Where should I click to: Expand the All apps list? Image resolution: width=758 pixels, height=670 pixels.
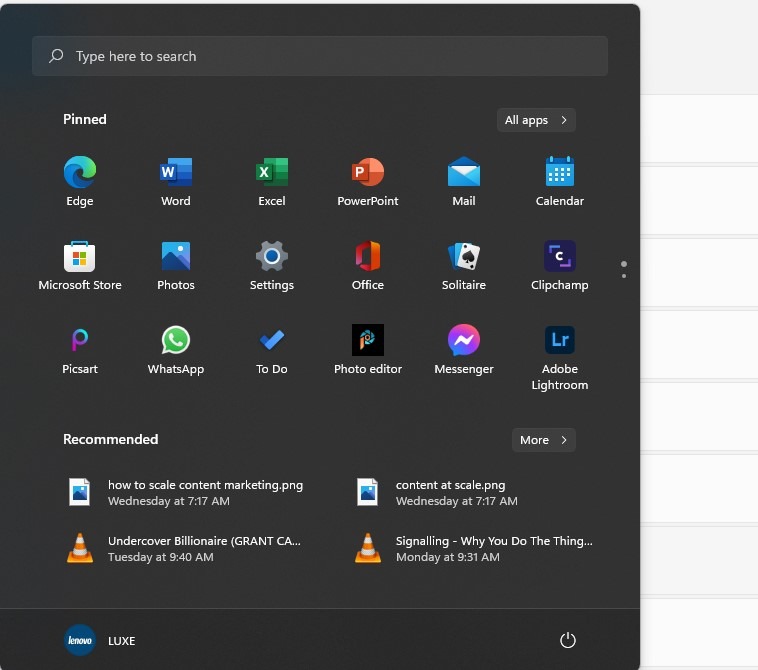(x=536, y=120)
